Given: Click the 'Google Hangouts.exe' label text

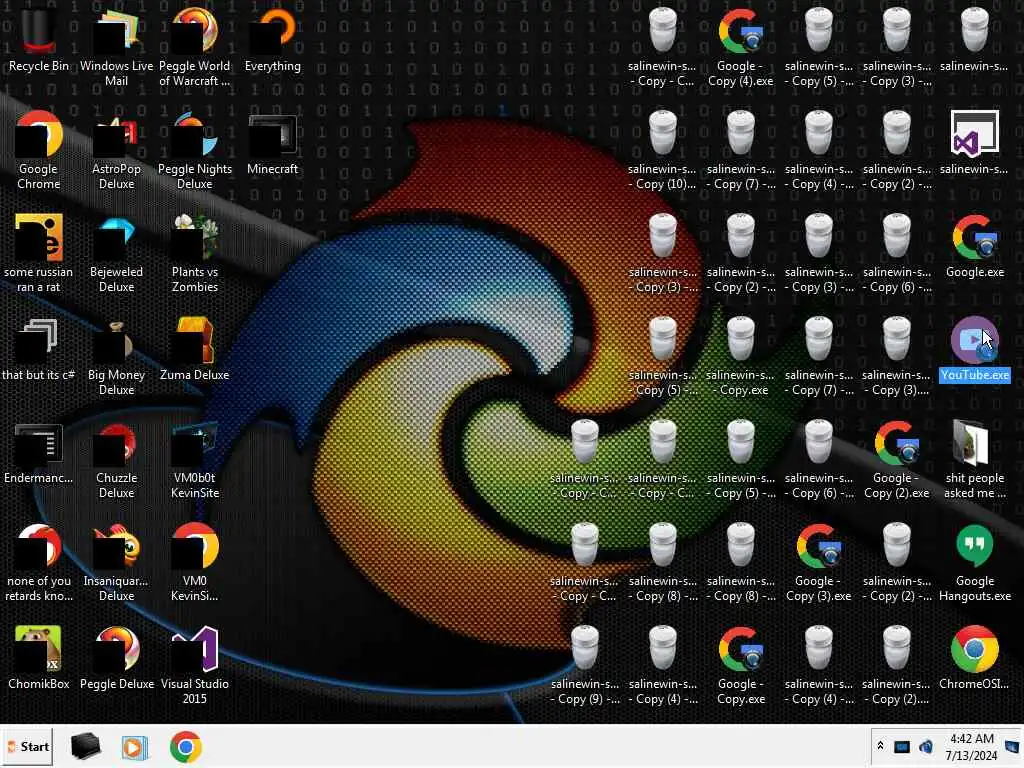Looking at the screenshot, I should (975, 588).
